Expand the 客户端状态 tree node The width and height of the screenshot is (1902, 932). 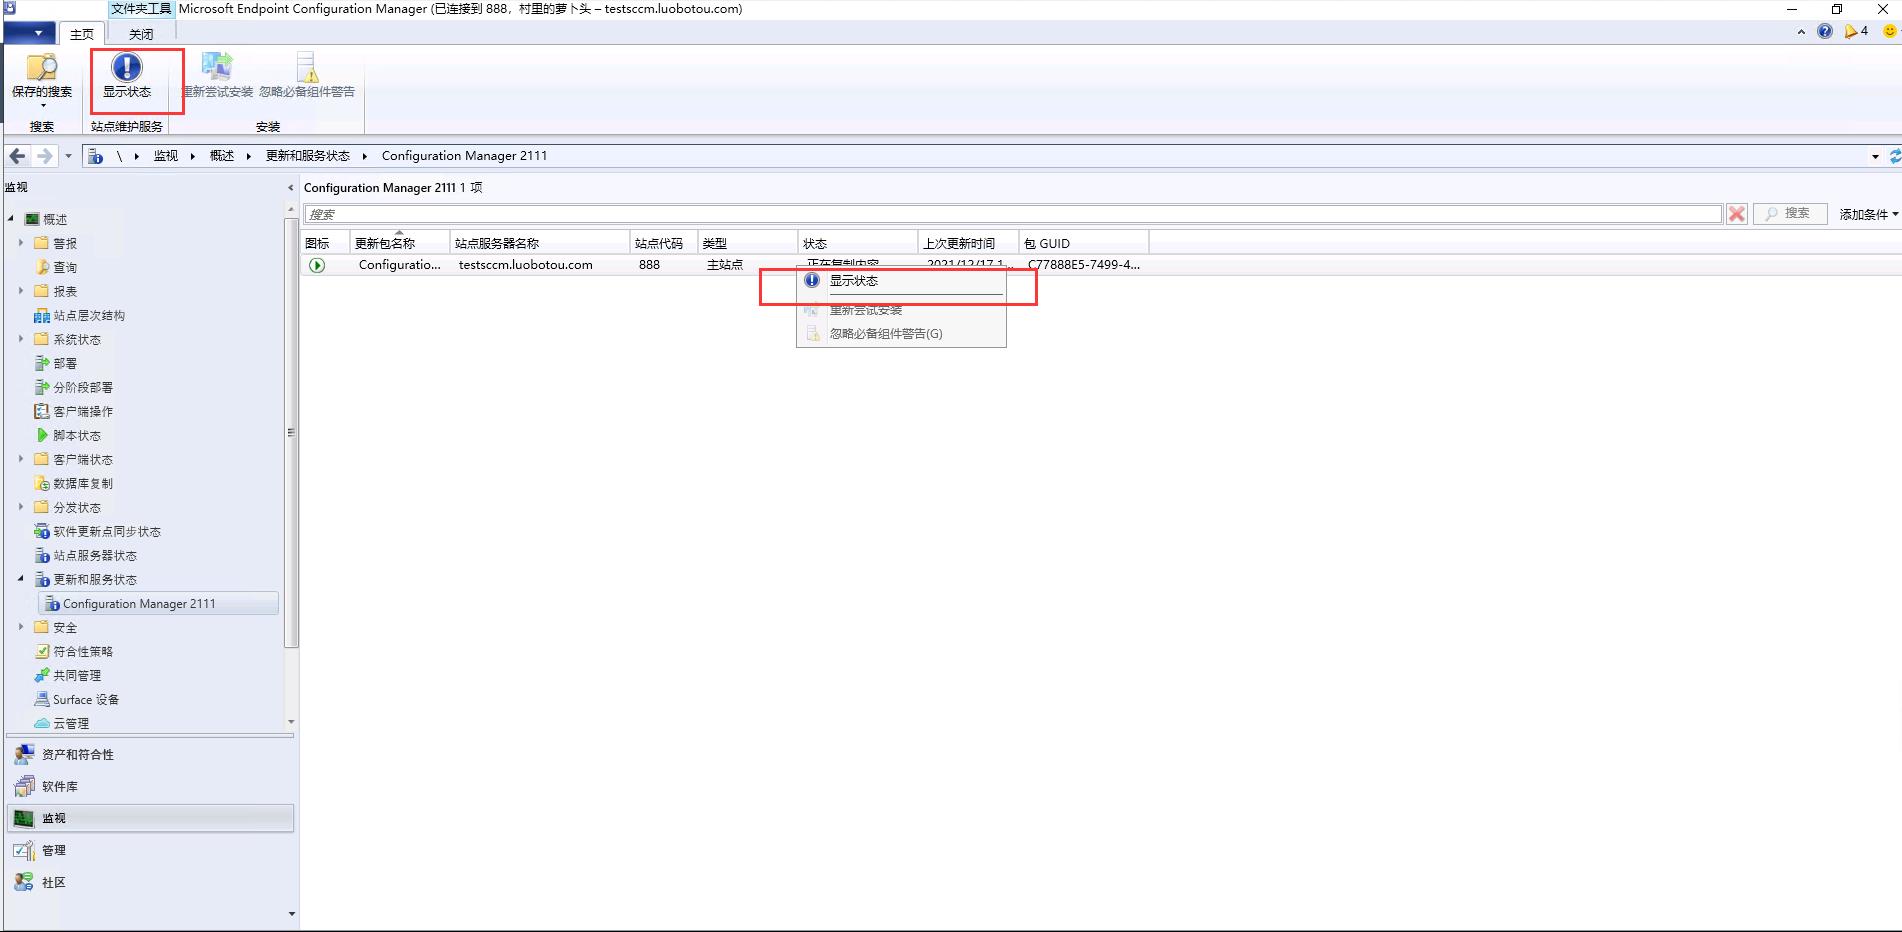click(21, 459)
